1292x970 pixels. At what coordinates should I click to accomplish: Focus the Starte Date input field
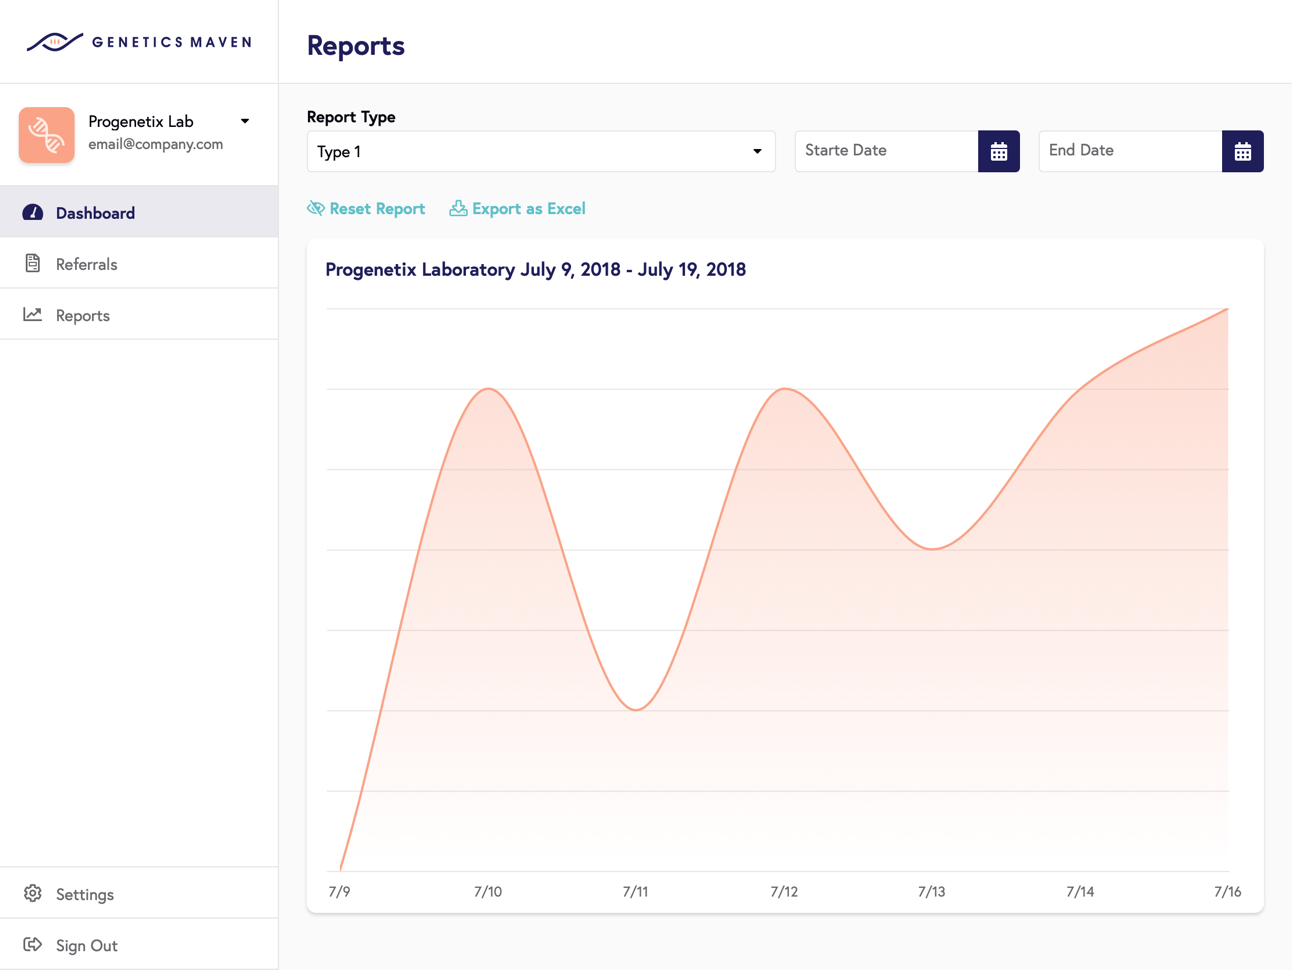point(887,151)
